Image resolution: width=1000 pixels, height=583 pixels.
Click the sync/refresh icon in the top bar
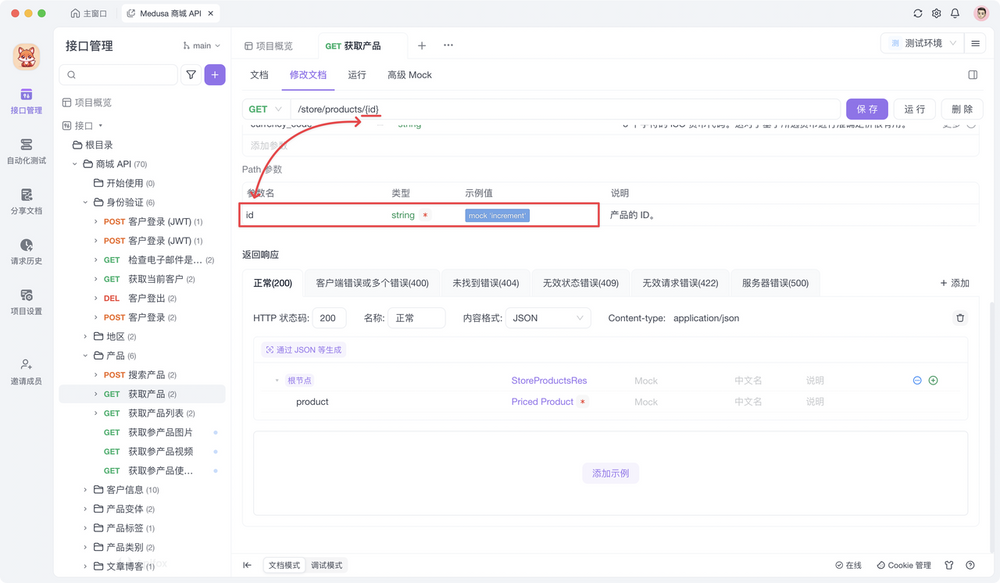click(x=916, y=14)
